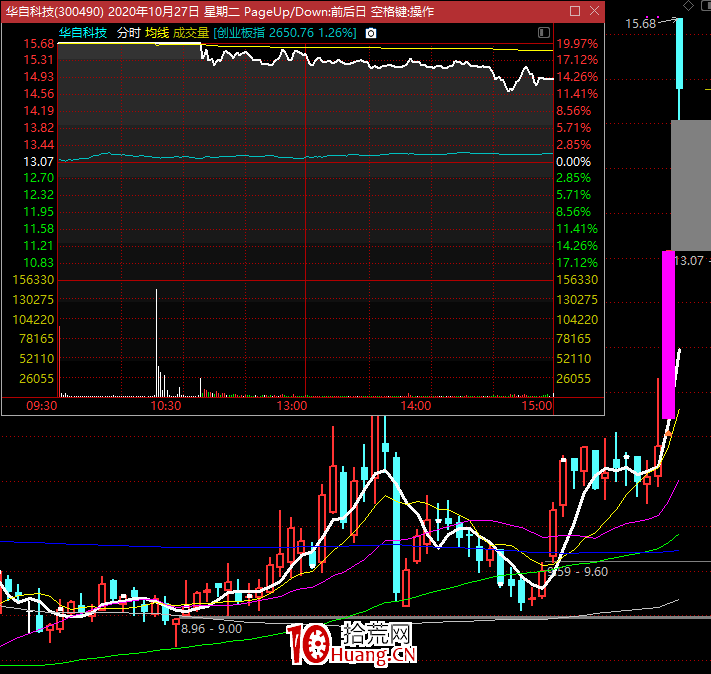The image size is (711, 674).
Task: Click the 13.07 label beside magenta candle
Action: (x=689, y=261)
